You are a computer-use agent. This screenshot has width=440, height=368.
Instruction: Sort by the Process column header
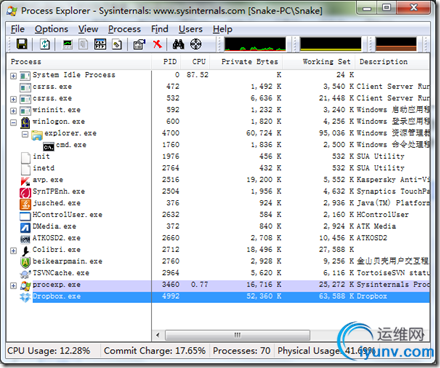[79, 62]
